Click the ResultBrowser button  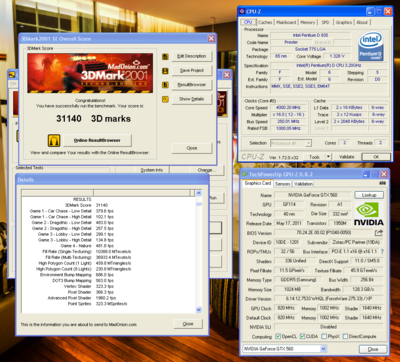(192, 85)
